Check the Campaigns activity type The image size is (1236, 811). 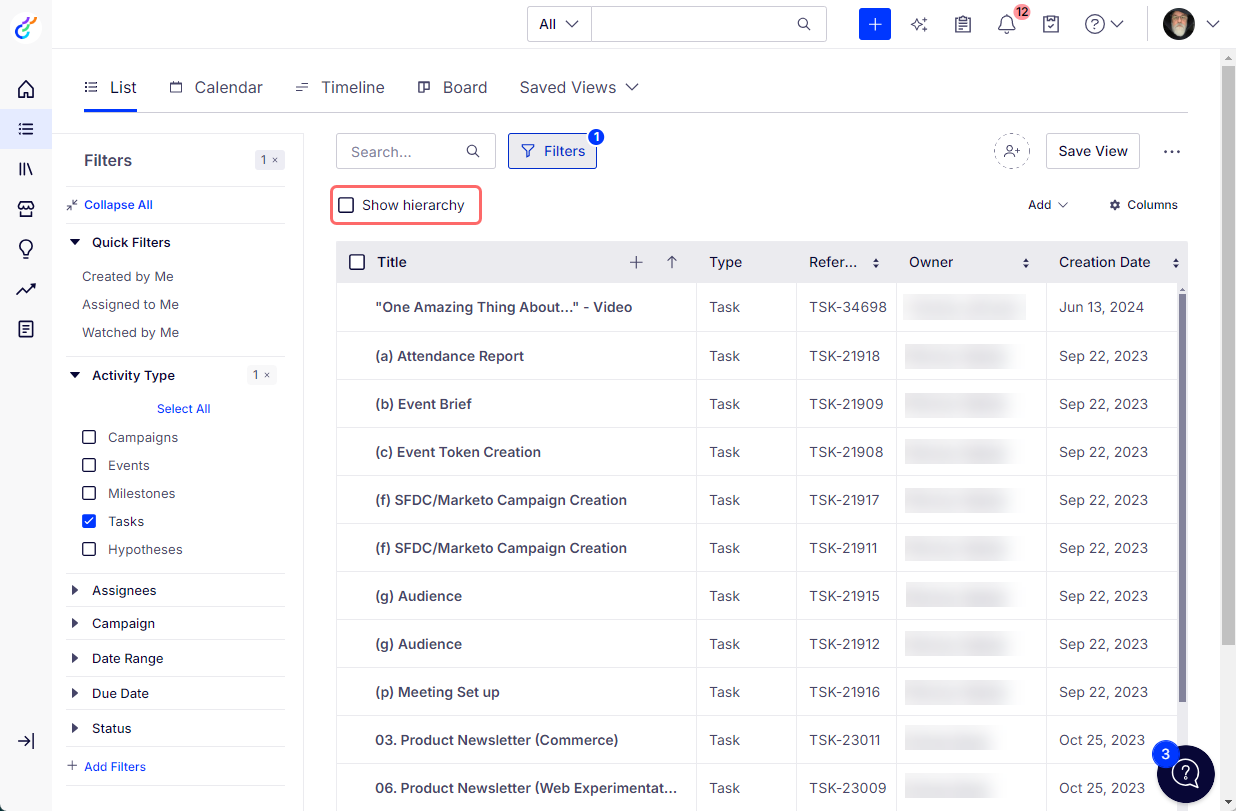pyautogui.click(x=89, y=437)
